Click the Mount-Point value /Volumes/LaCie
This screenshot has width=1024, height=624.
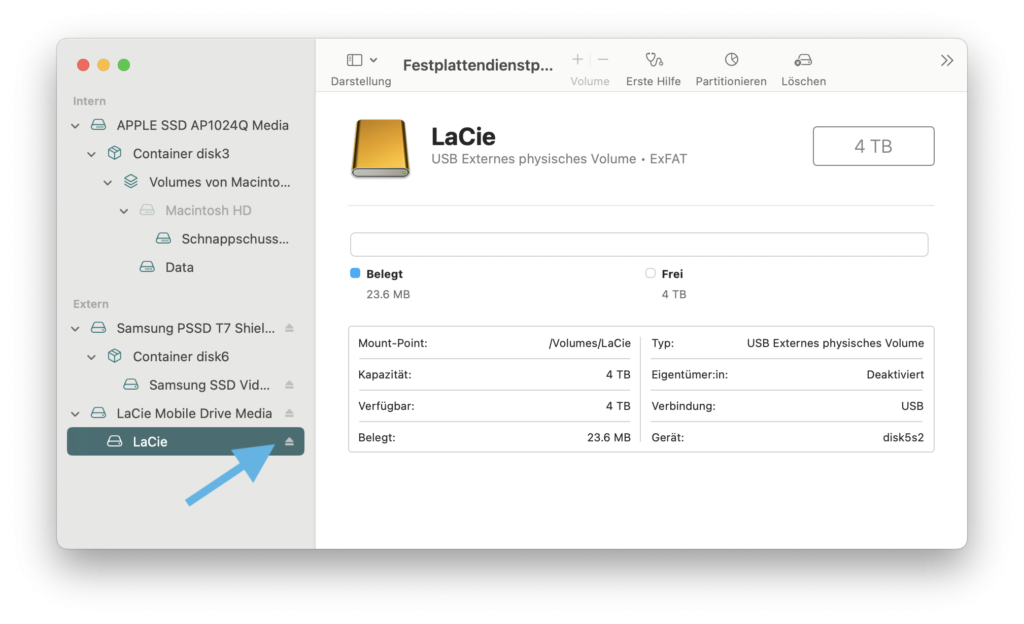click(x=590, y=343)
